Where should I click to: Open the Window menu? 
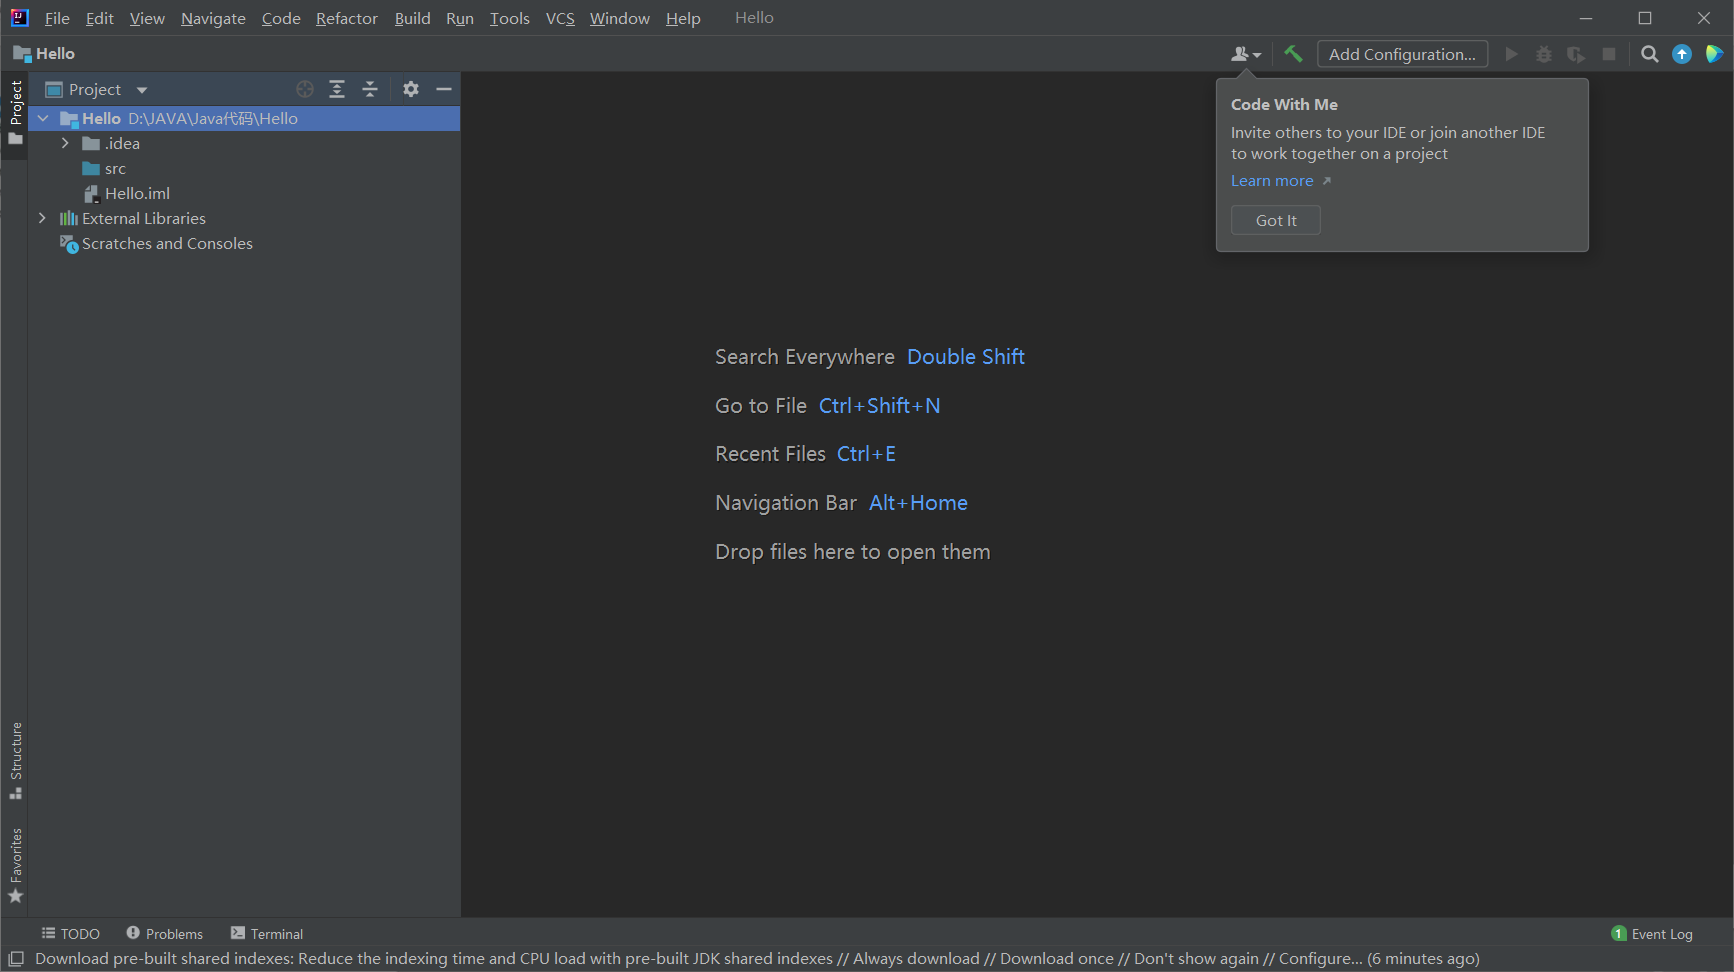[619, 18]
